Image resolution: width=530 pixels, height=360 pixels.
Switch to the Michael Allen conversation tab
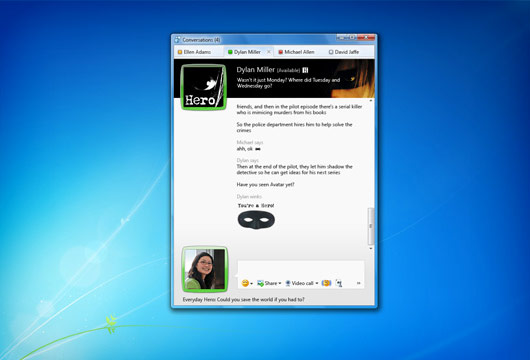pyautogui.click(x=297, y=52)
